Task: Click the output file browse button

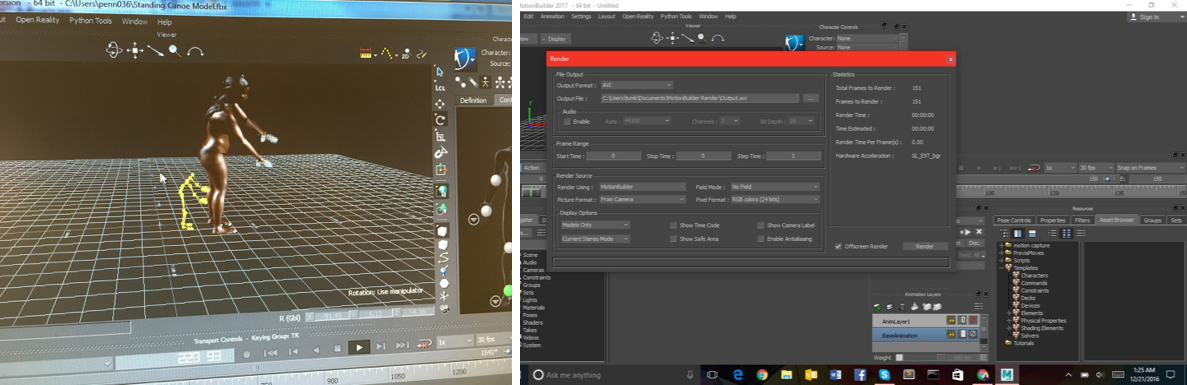Action: [811, 98]
